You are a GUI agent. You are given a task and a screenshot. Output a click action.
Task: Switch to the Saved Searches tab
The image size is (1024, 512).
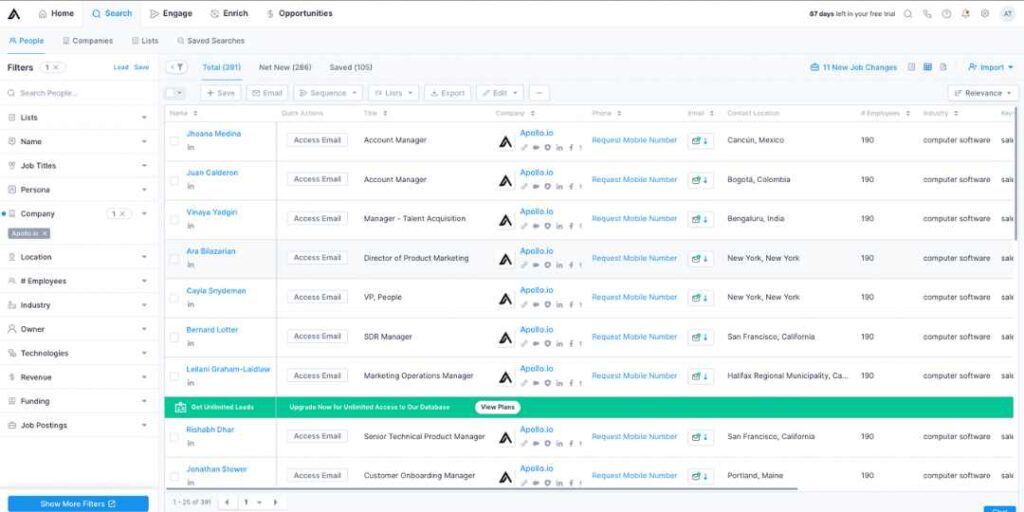(210, 40)
